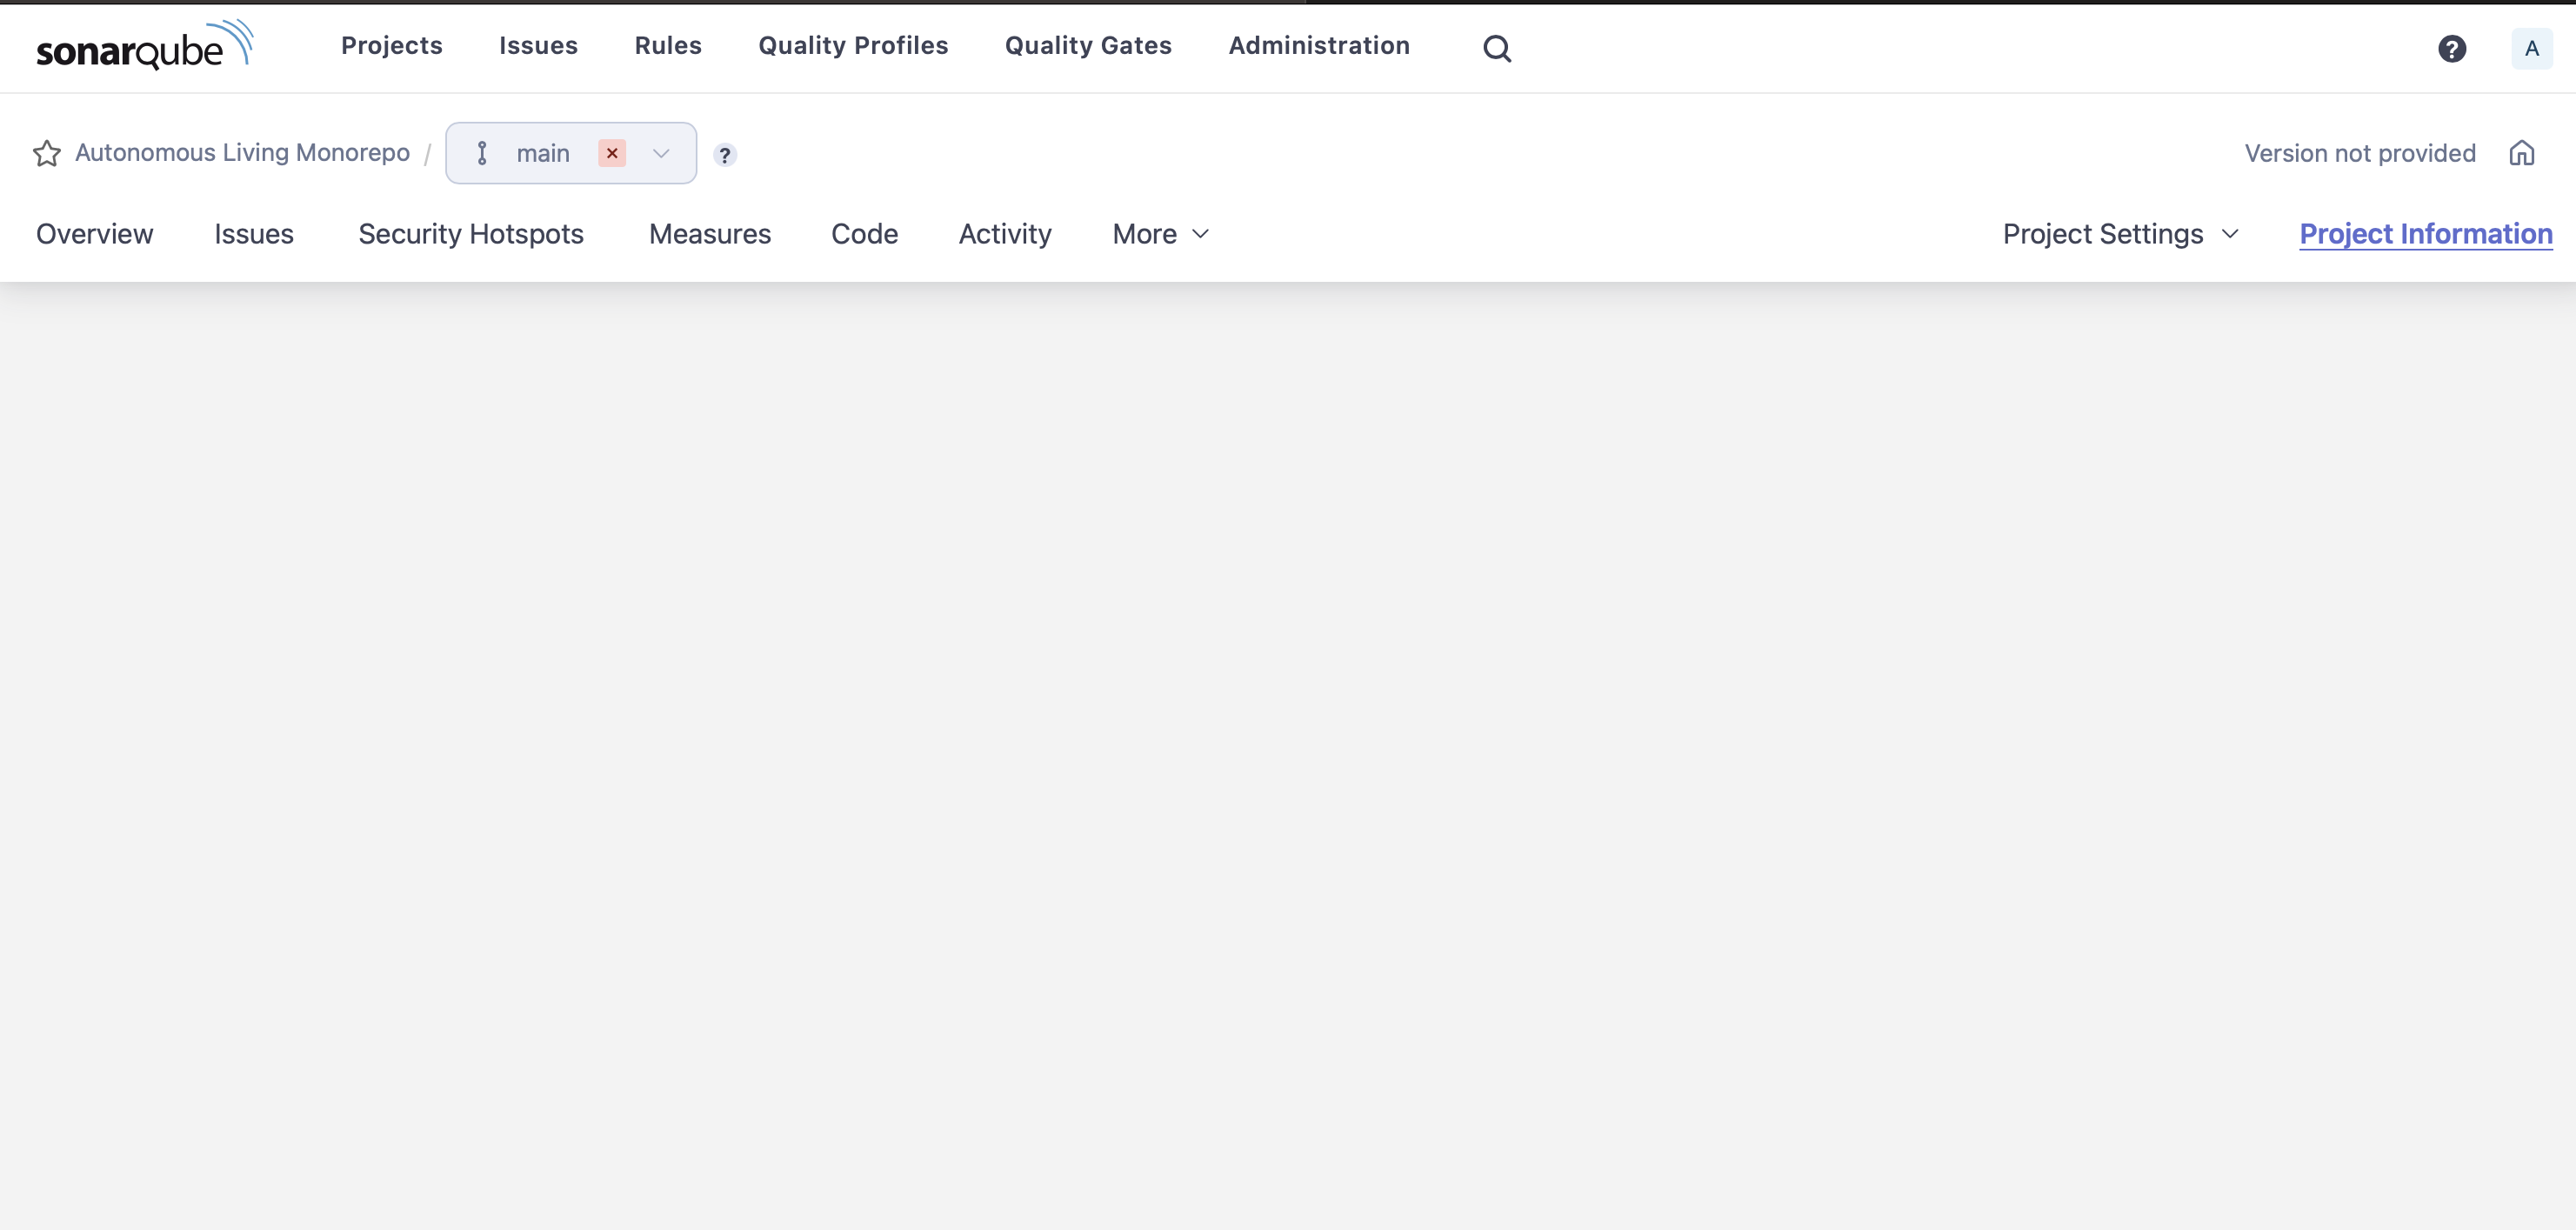The image size is (2576, 1230).
Task: Open the More menu
Action: tap(1158, 233)
